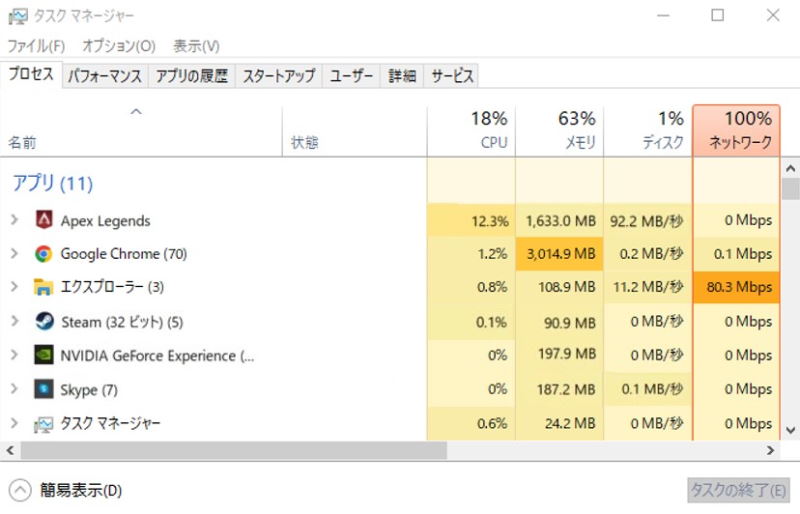Click the horizontal scrollbar right arrow
The height and width of the screenshot is (514, 800).
point(770,450)
